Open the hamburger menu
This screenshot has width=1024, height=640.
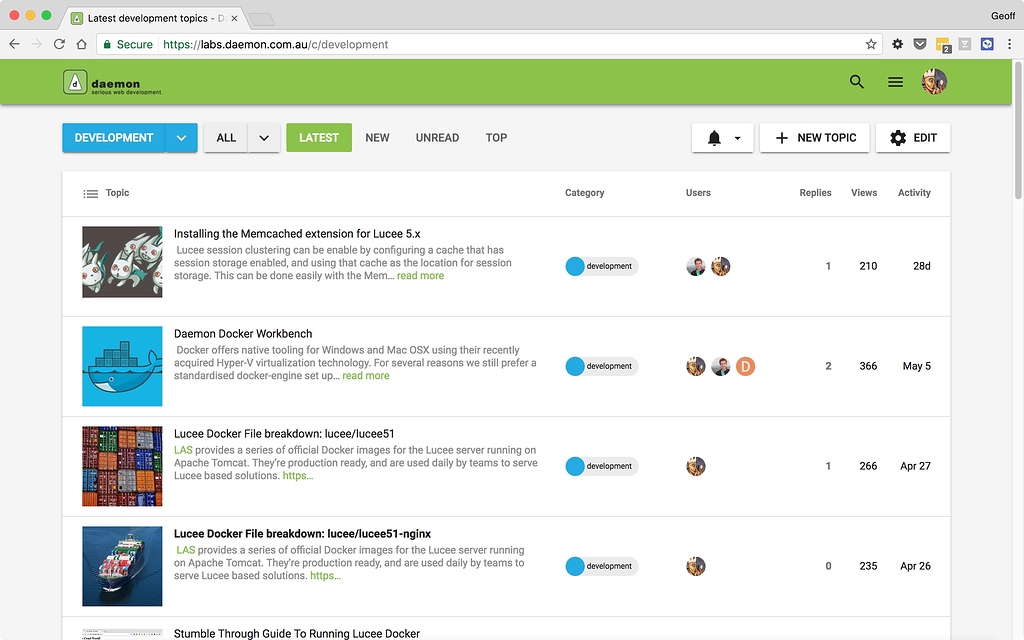tap(895, 82)
